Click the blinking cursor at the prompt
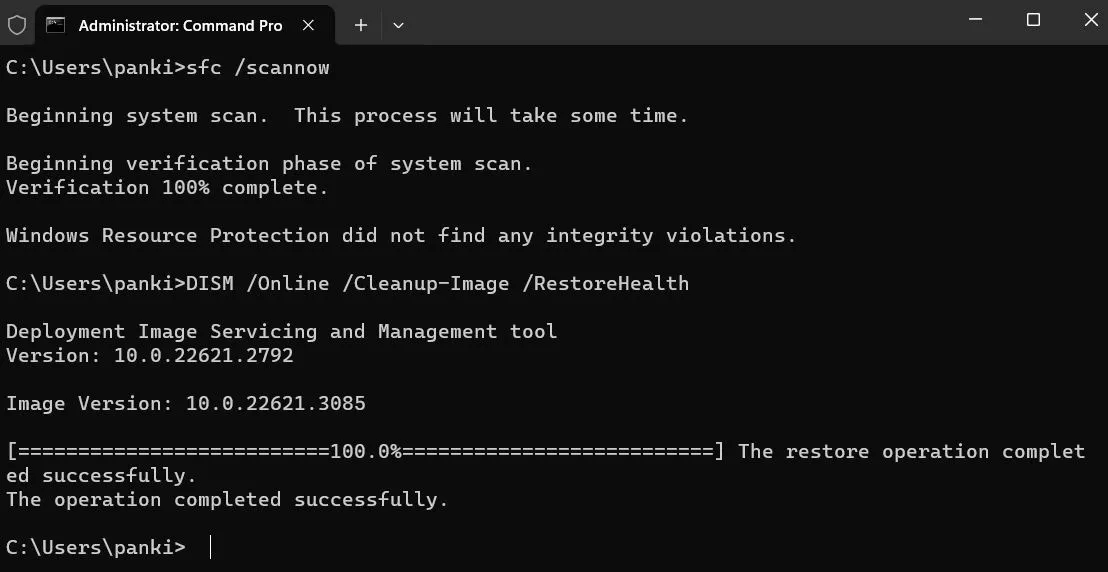The image size is (1108, 572). 211,547
